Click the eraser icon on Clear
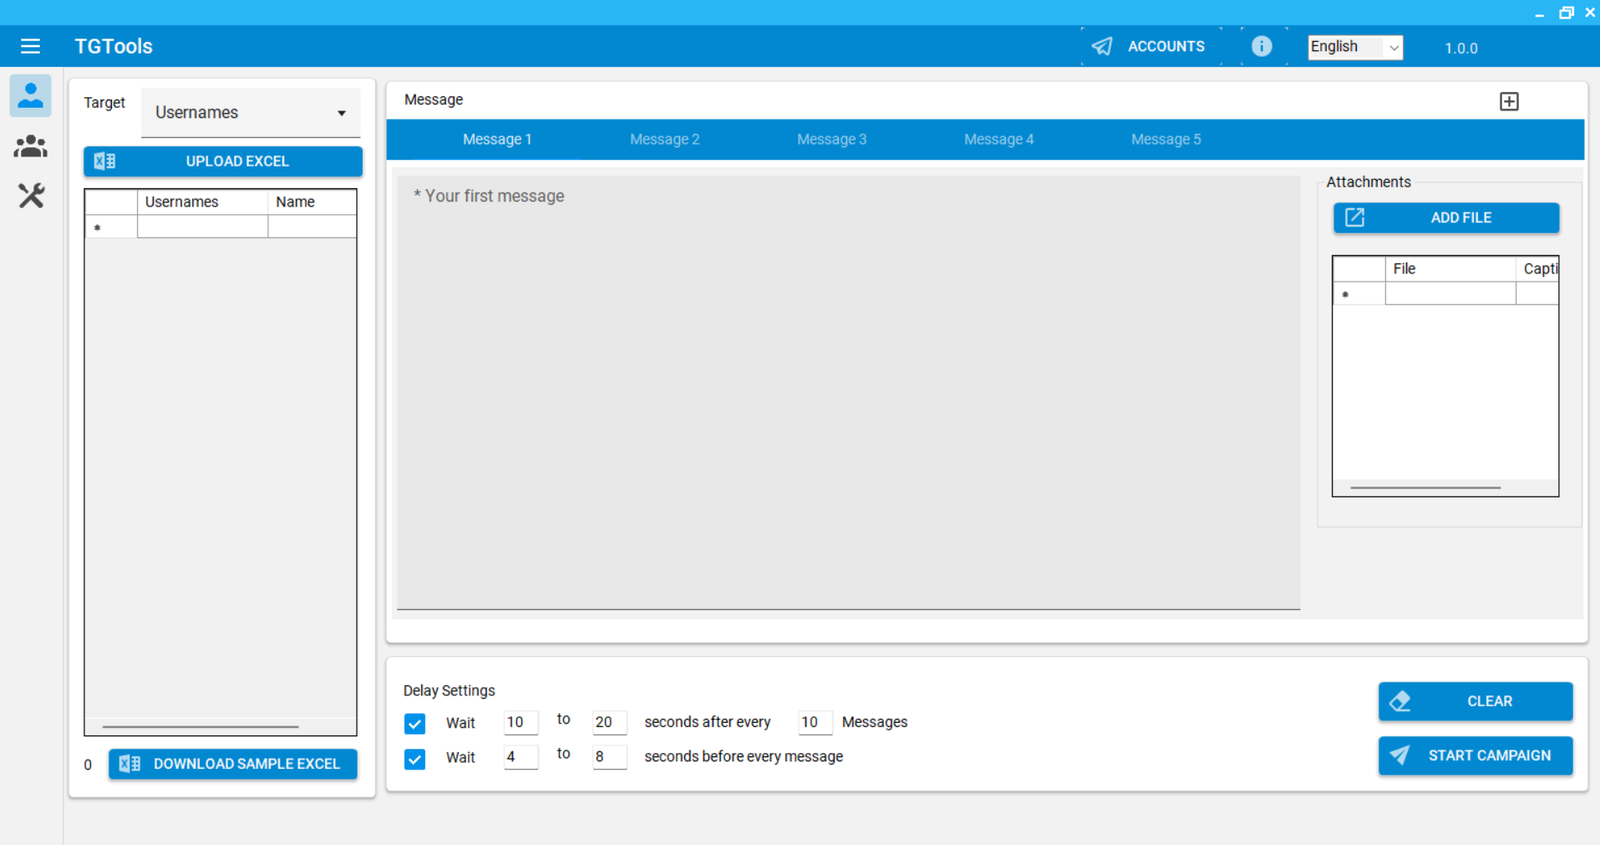Screen dimensions: 1600x845 tap(1400, 701)
